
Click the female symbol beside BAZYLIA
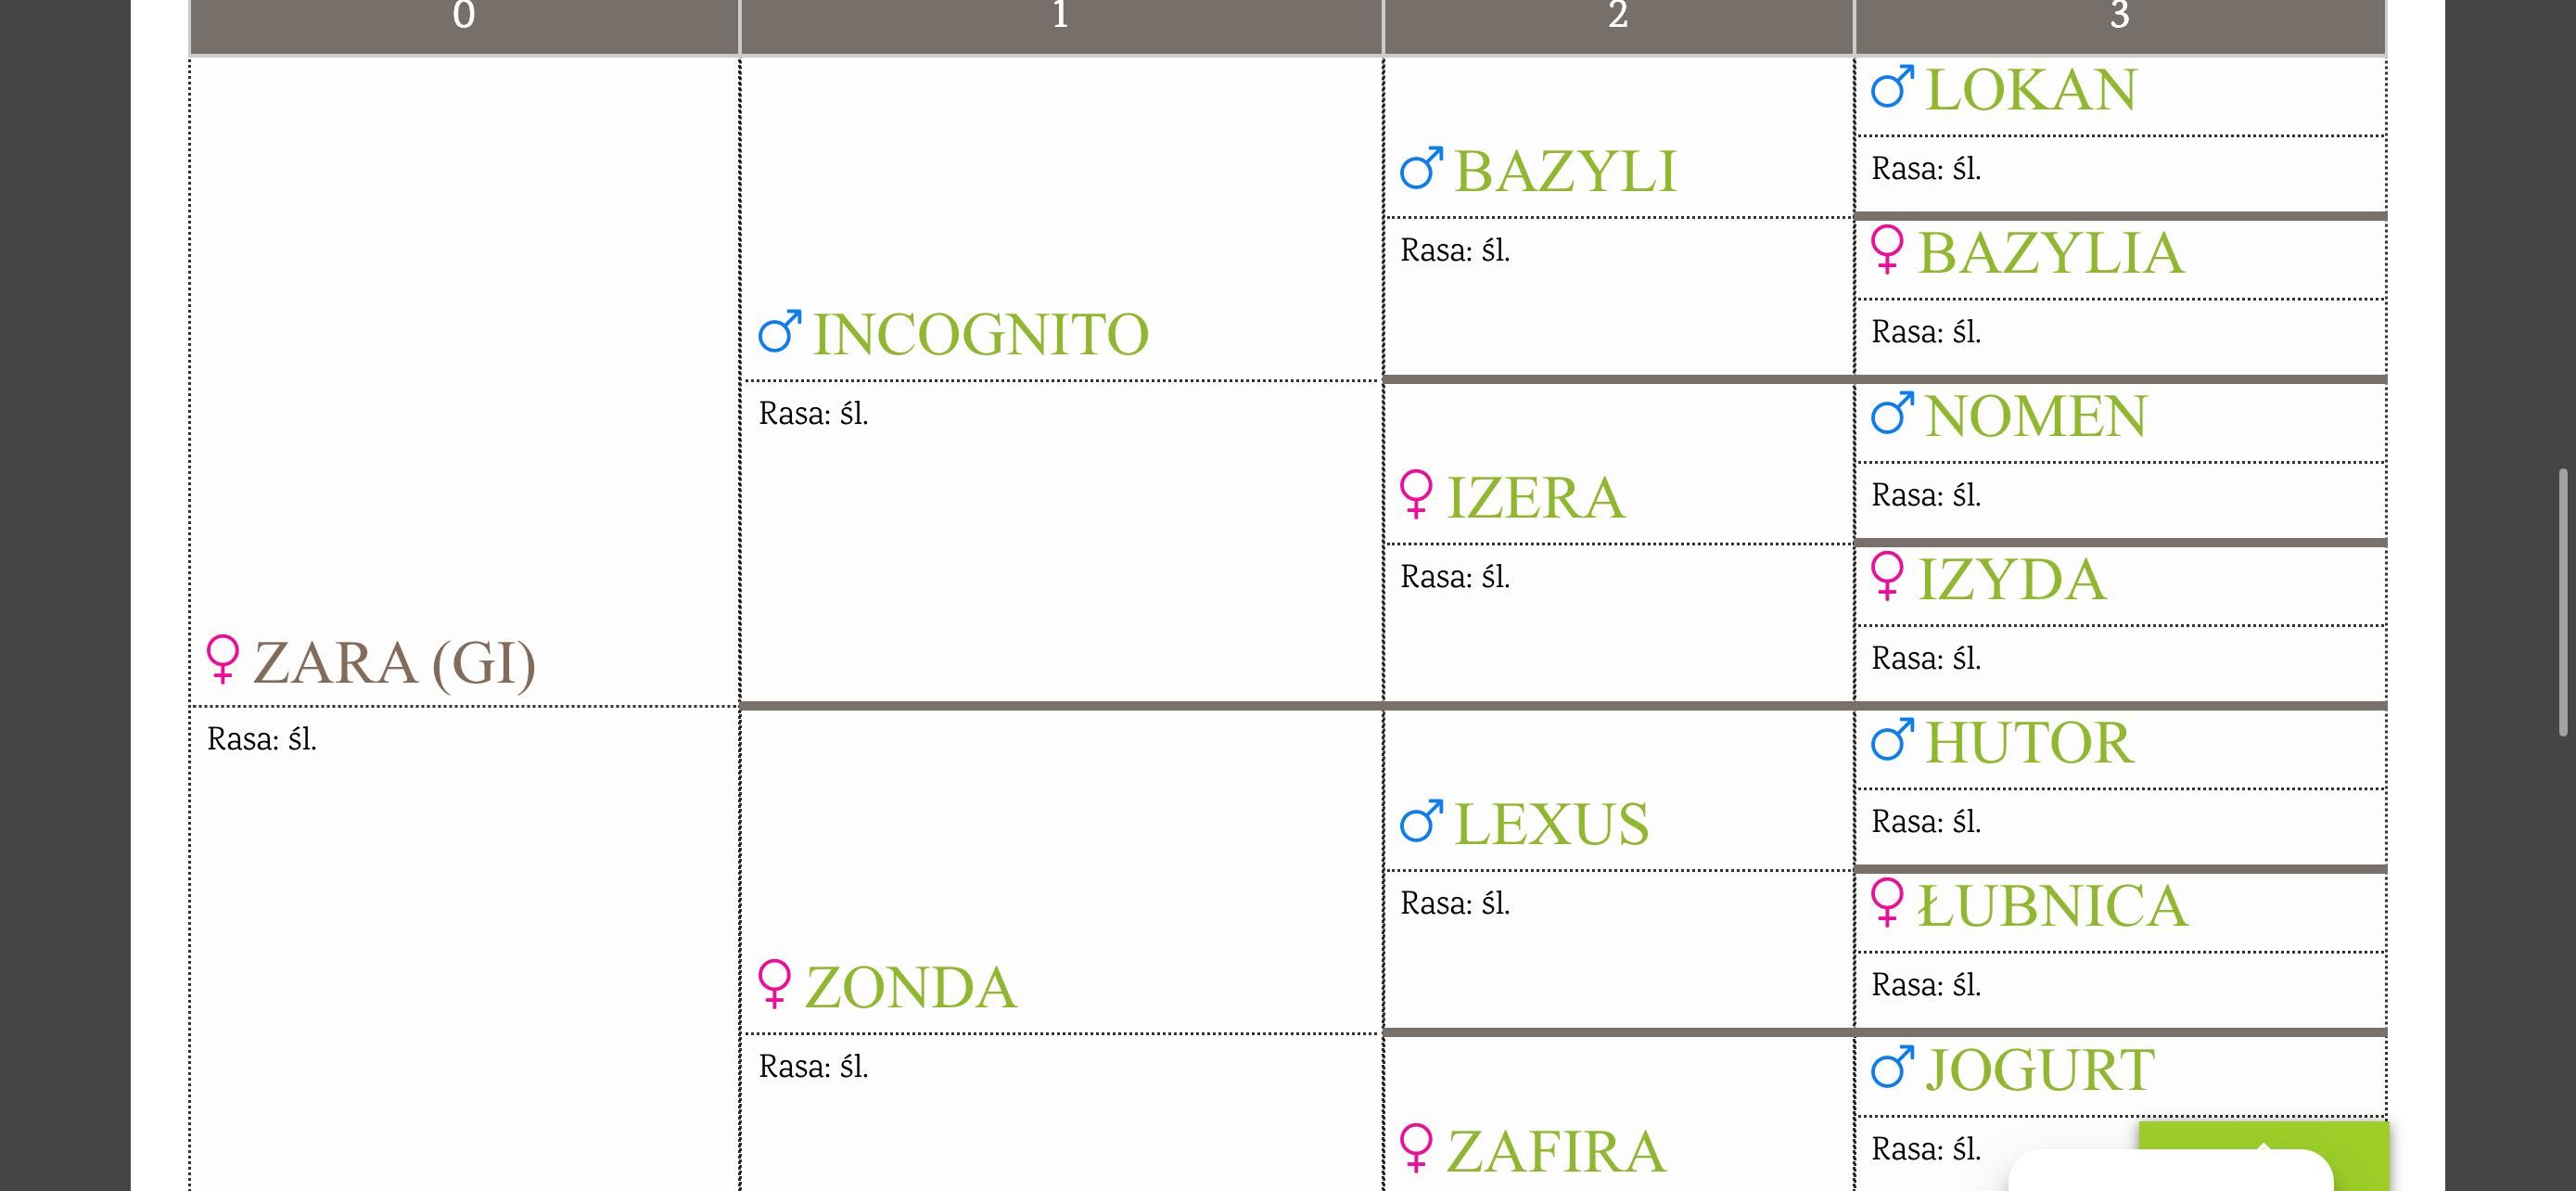click(1887, 250)
